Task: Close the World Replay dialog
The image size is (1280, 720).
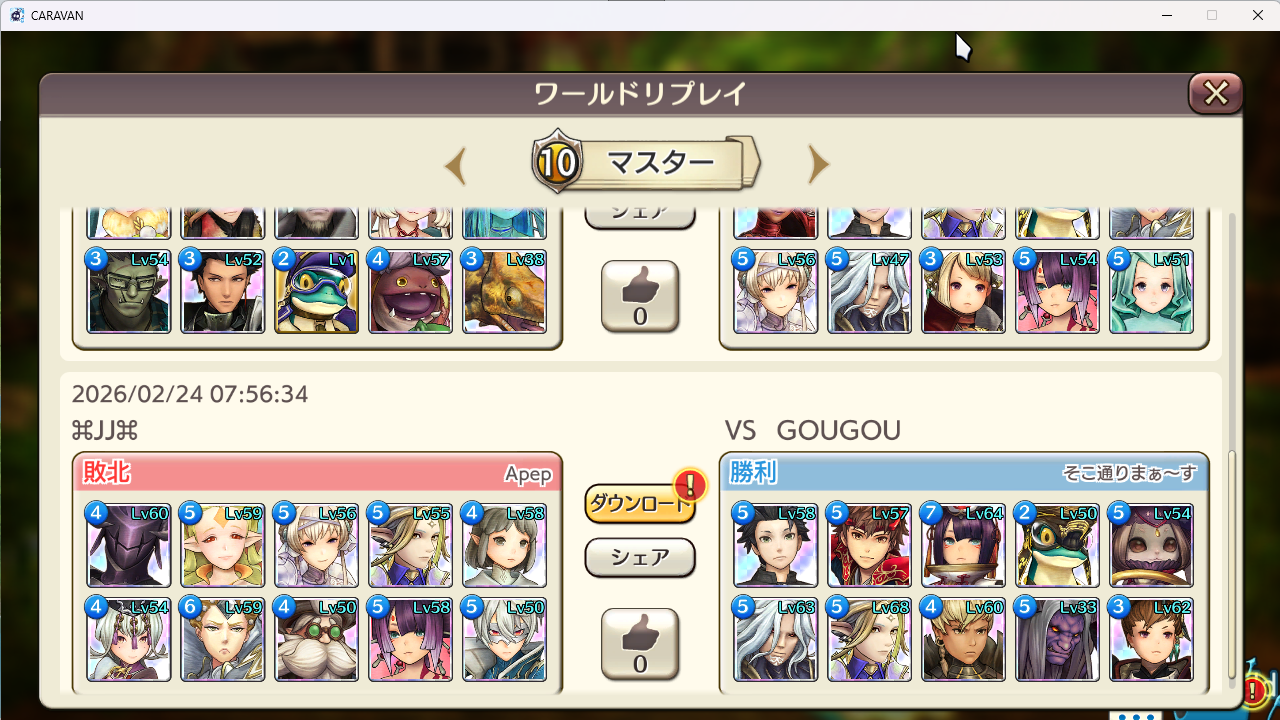Action: tap(1215, 94)
